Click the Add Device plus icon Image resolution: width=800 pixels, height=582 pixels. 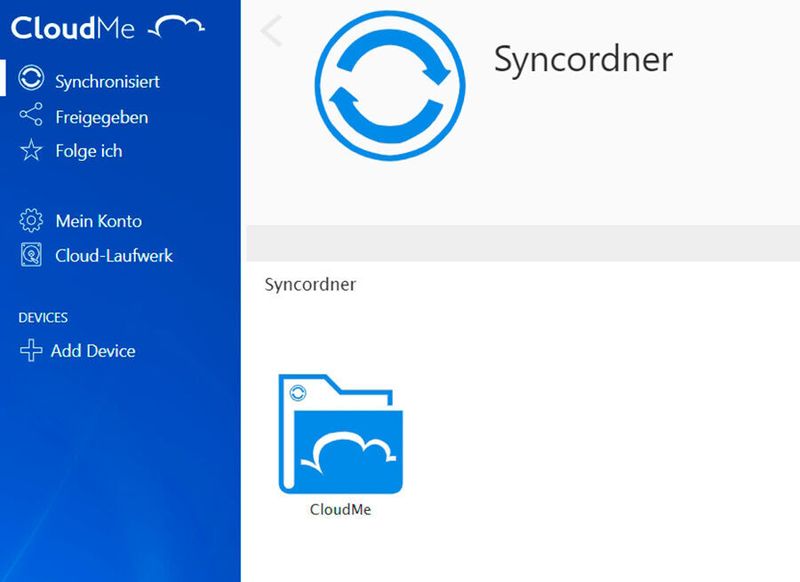(x=31, y=350)
